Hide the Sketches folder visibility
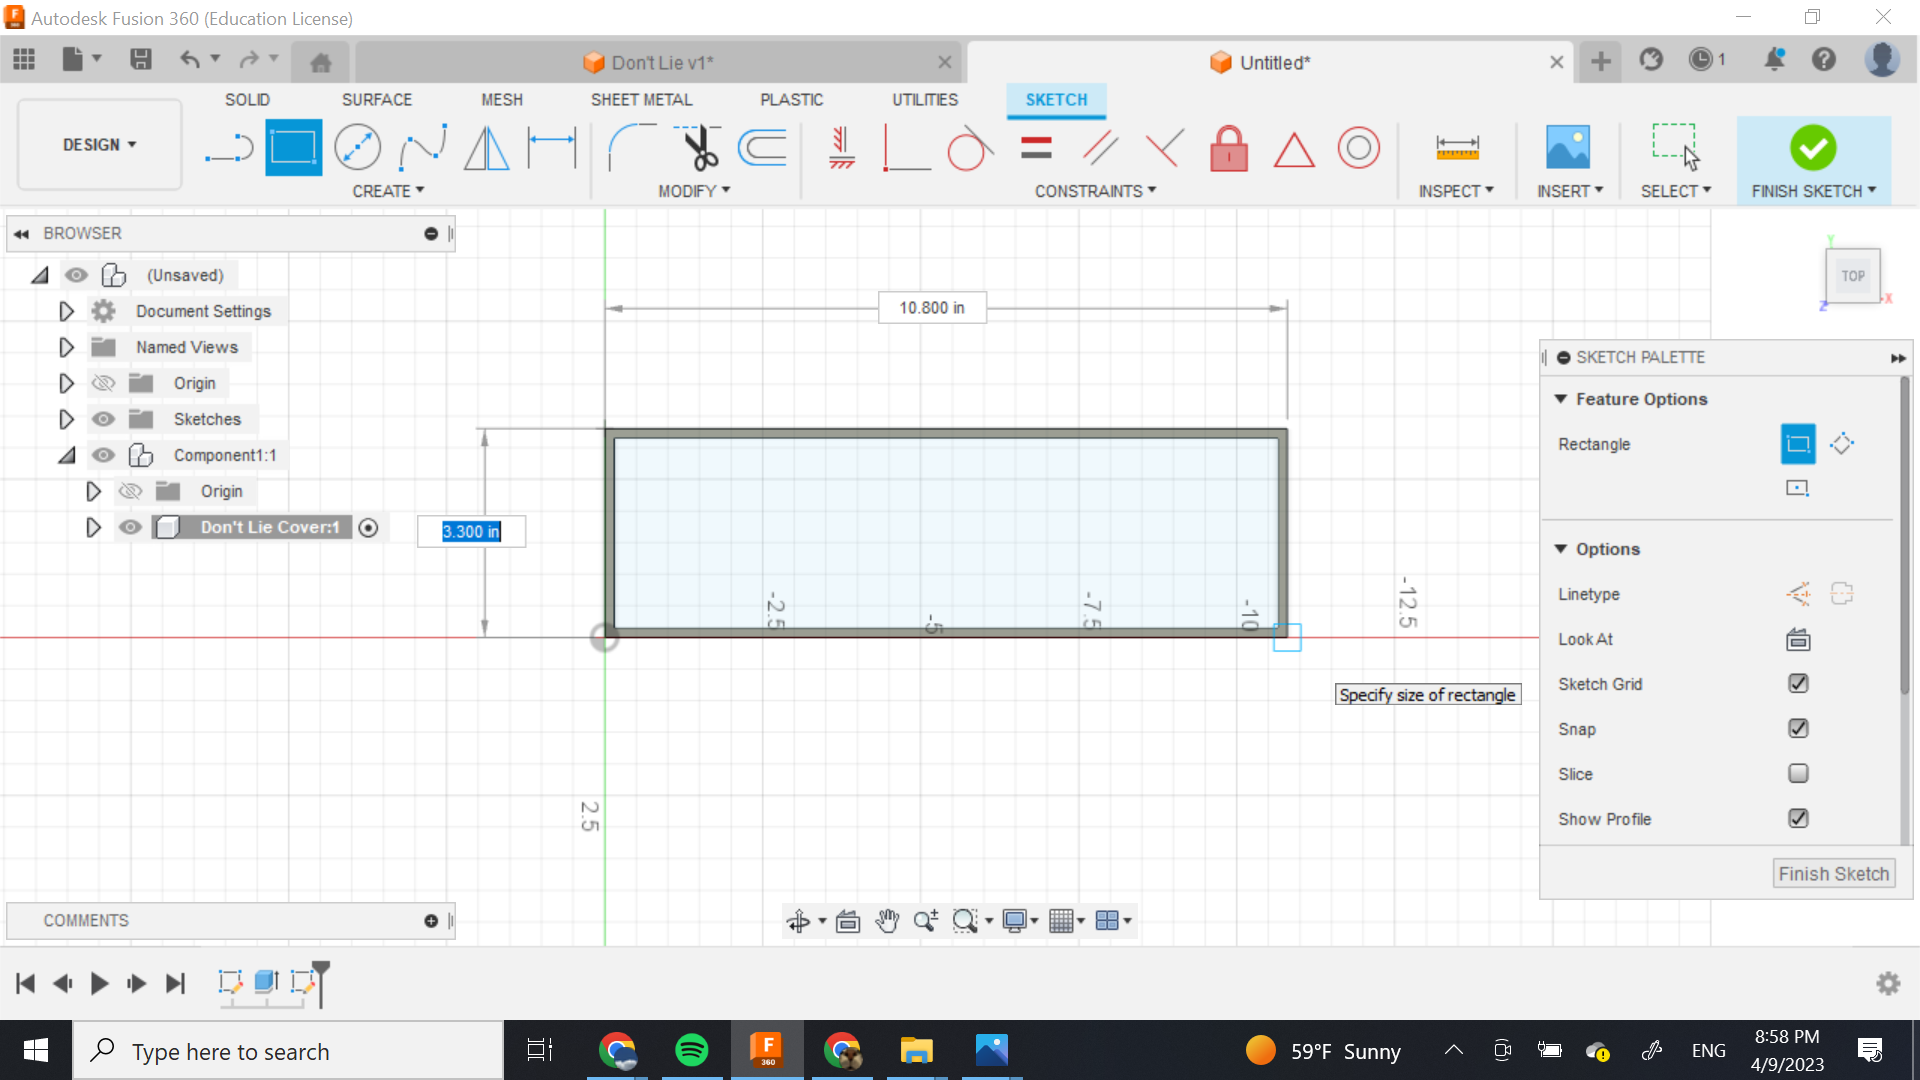 (x=103, y=419)
